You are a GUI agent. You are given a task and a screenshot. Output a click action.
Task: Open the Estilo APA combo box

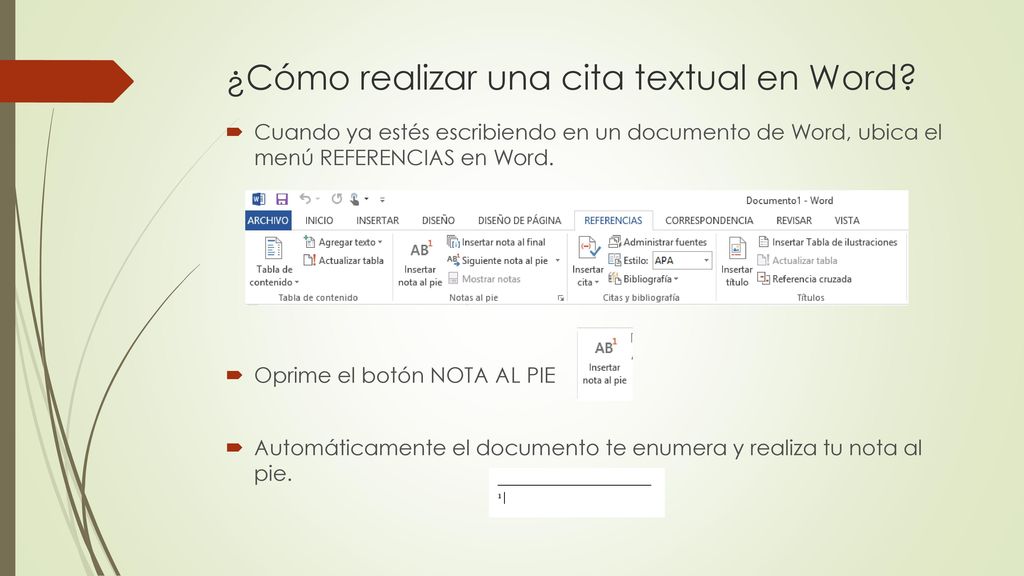682,261
